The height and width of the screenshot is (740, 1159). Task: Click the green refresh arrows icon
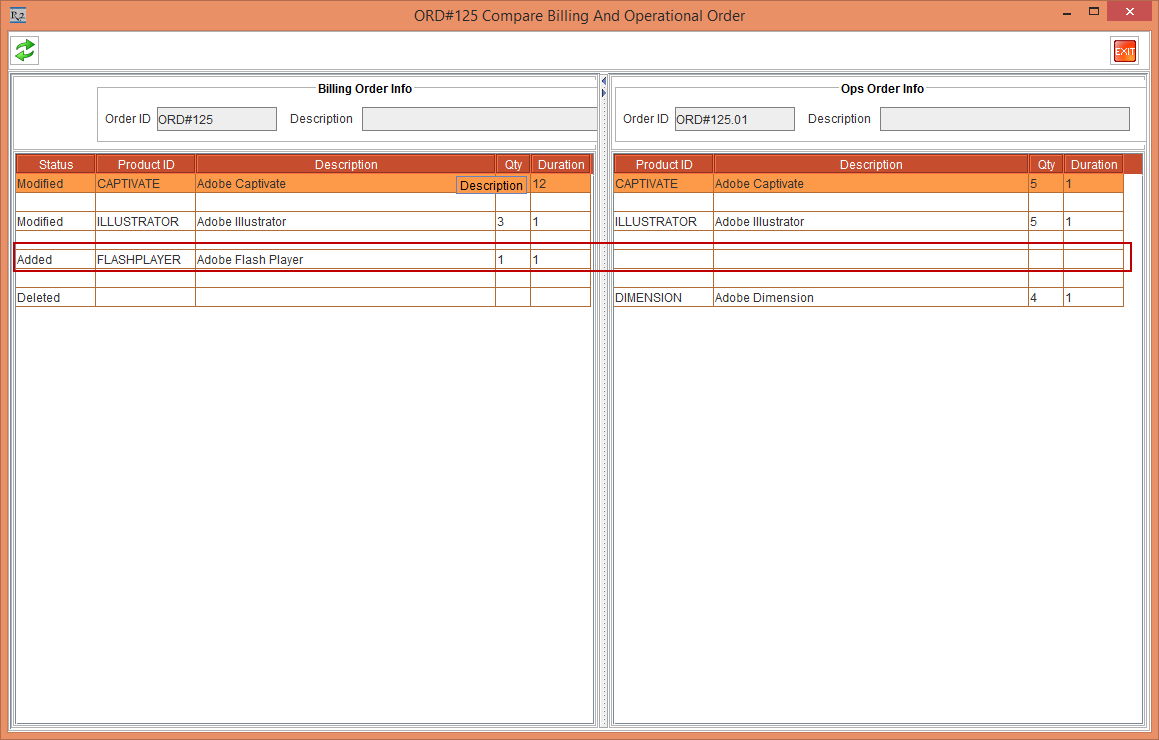(25, 50)
